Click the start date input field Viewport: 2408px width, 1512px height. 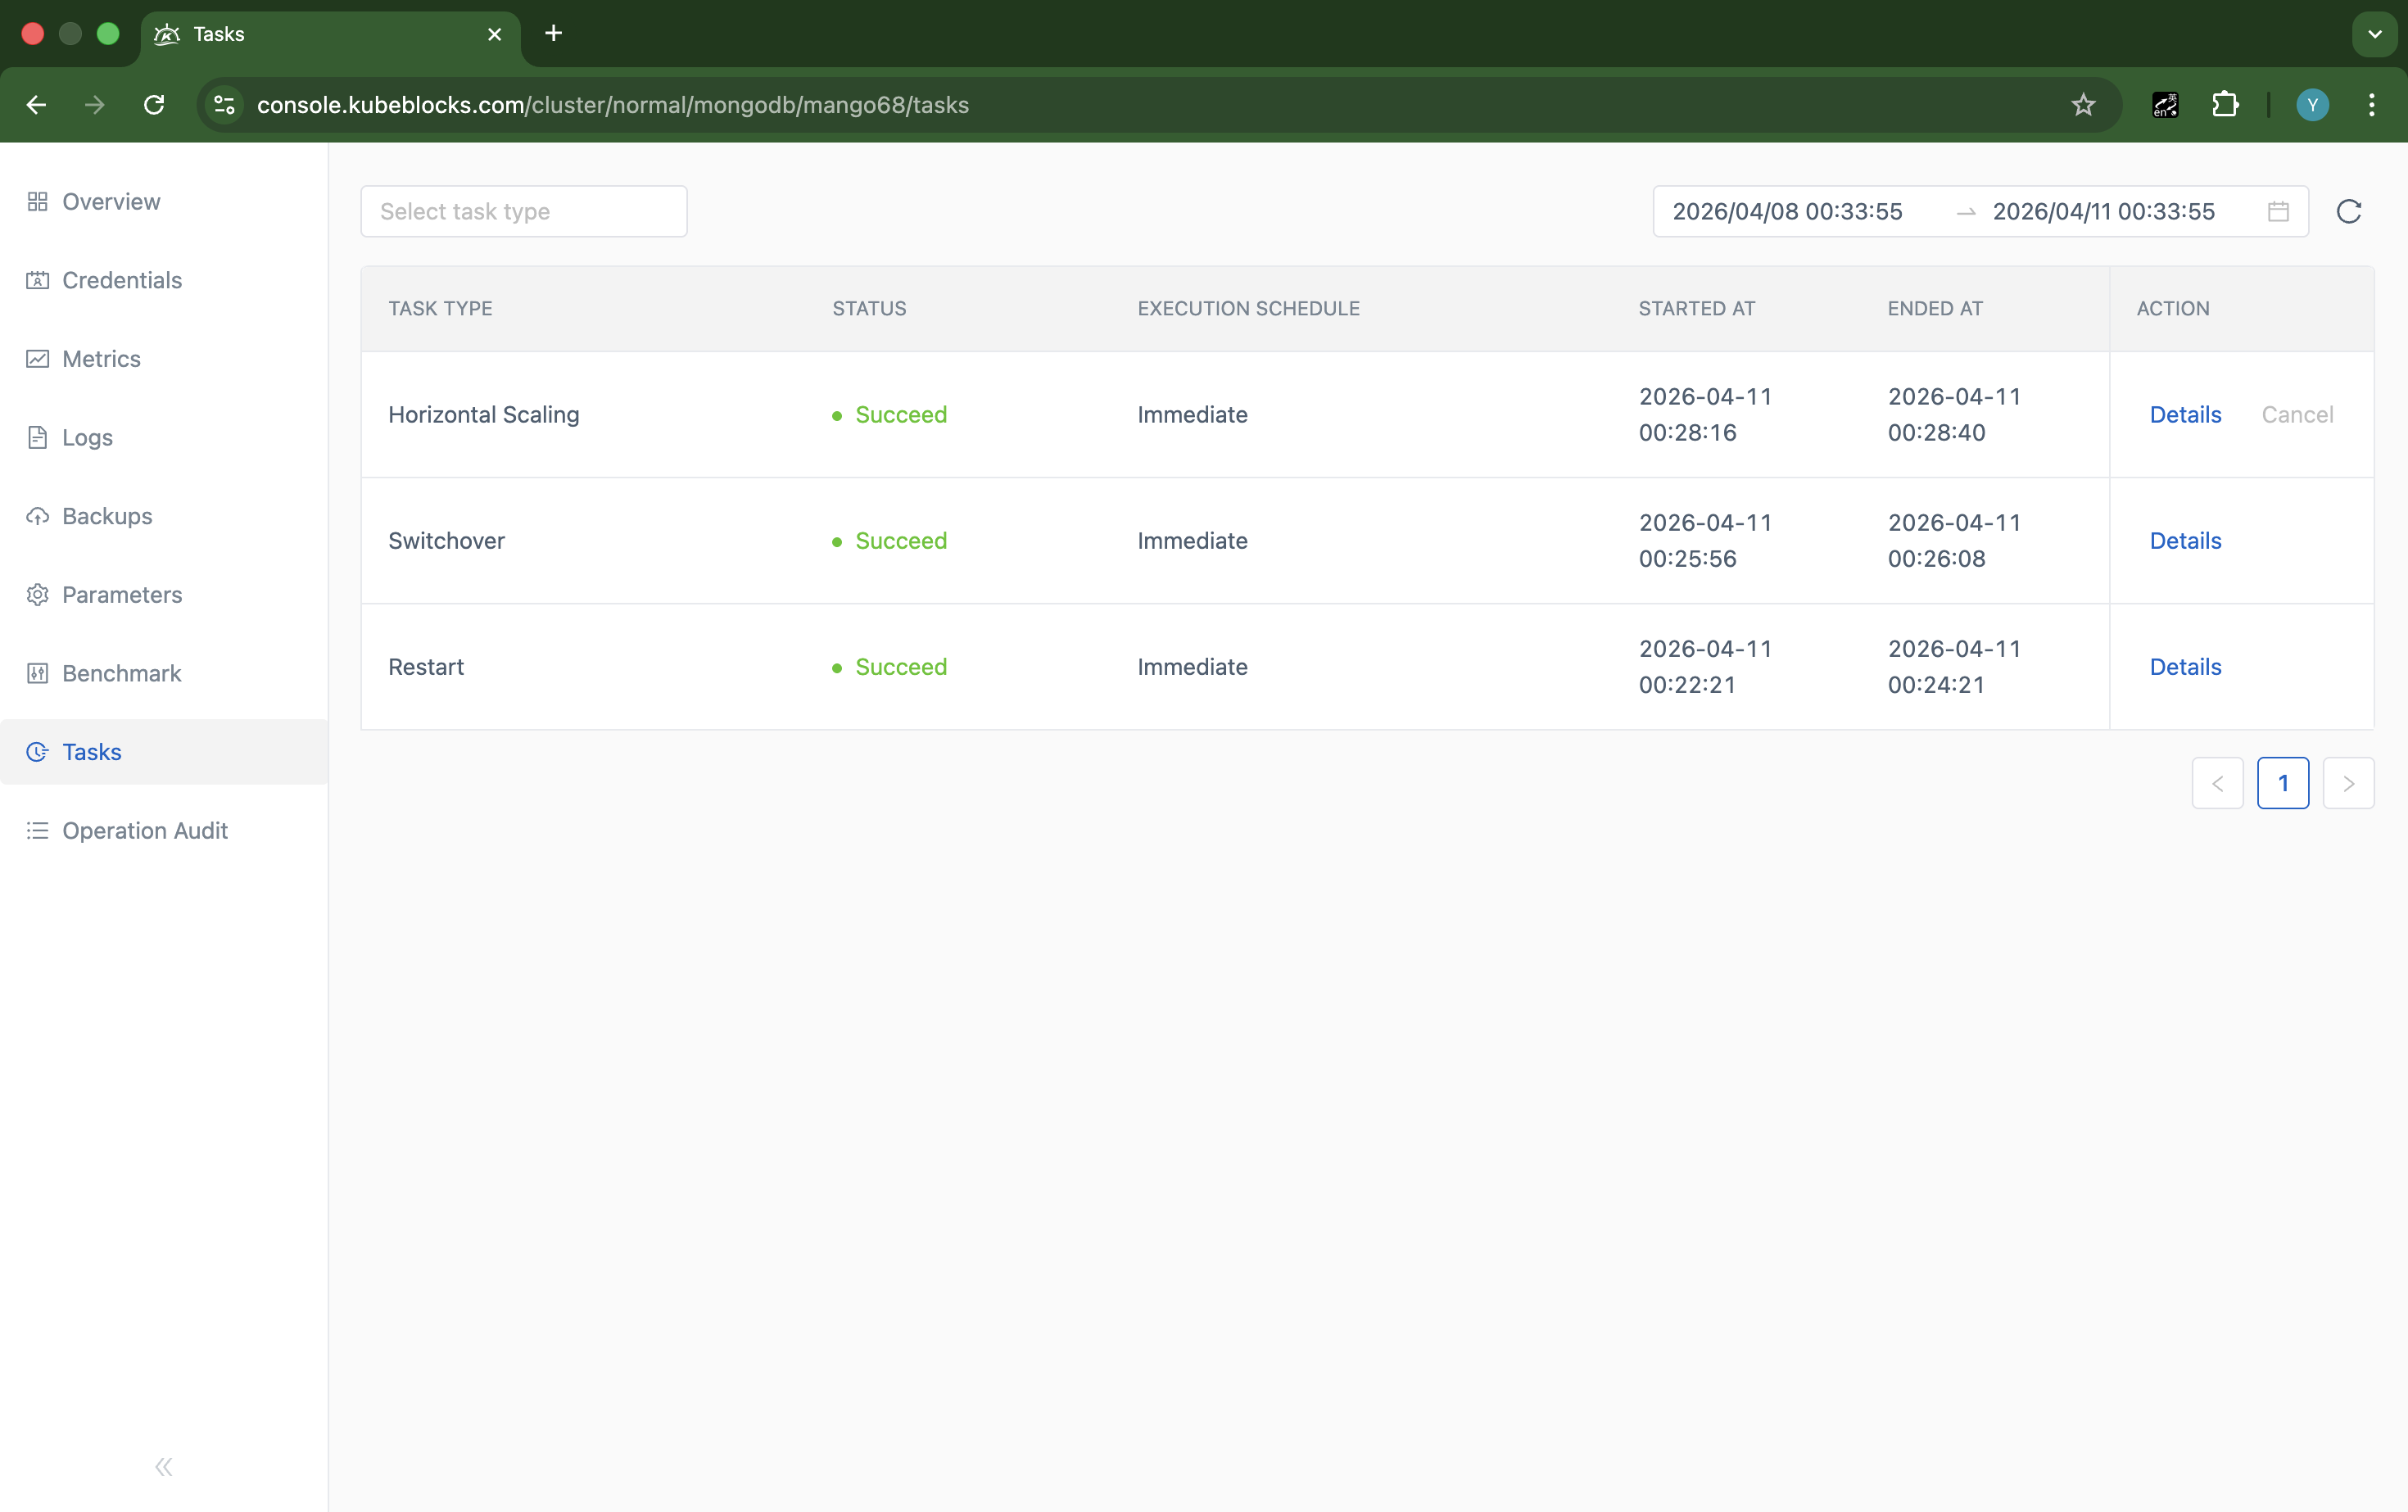point(1787,211)
